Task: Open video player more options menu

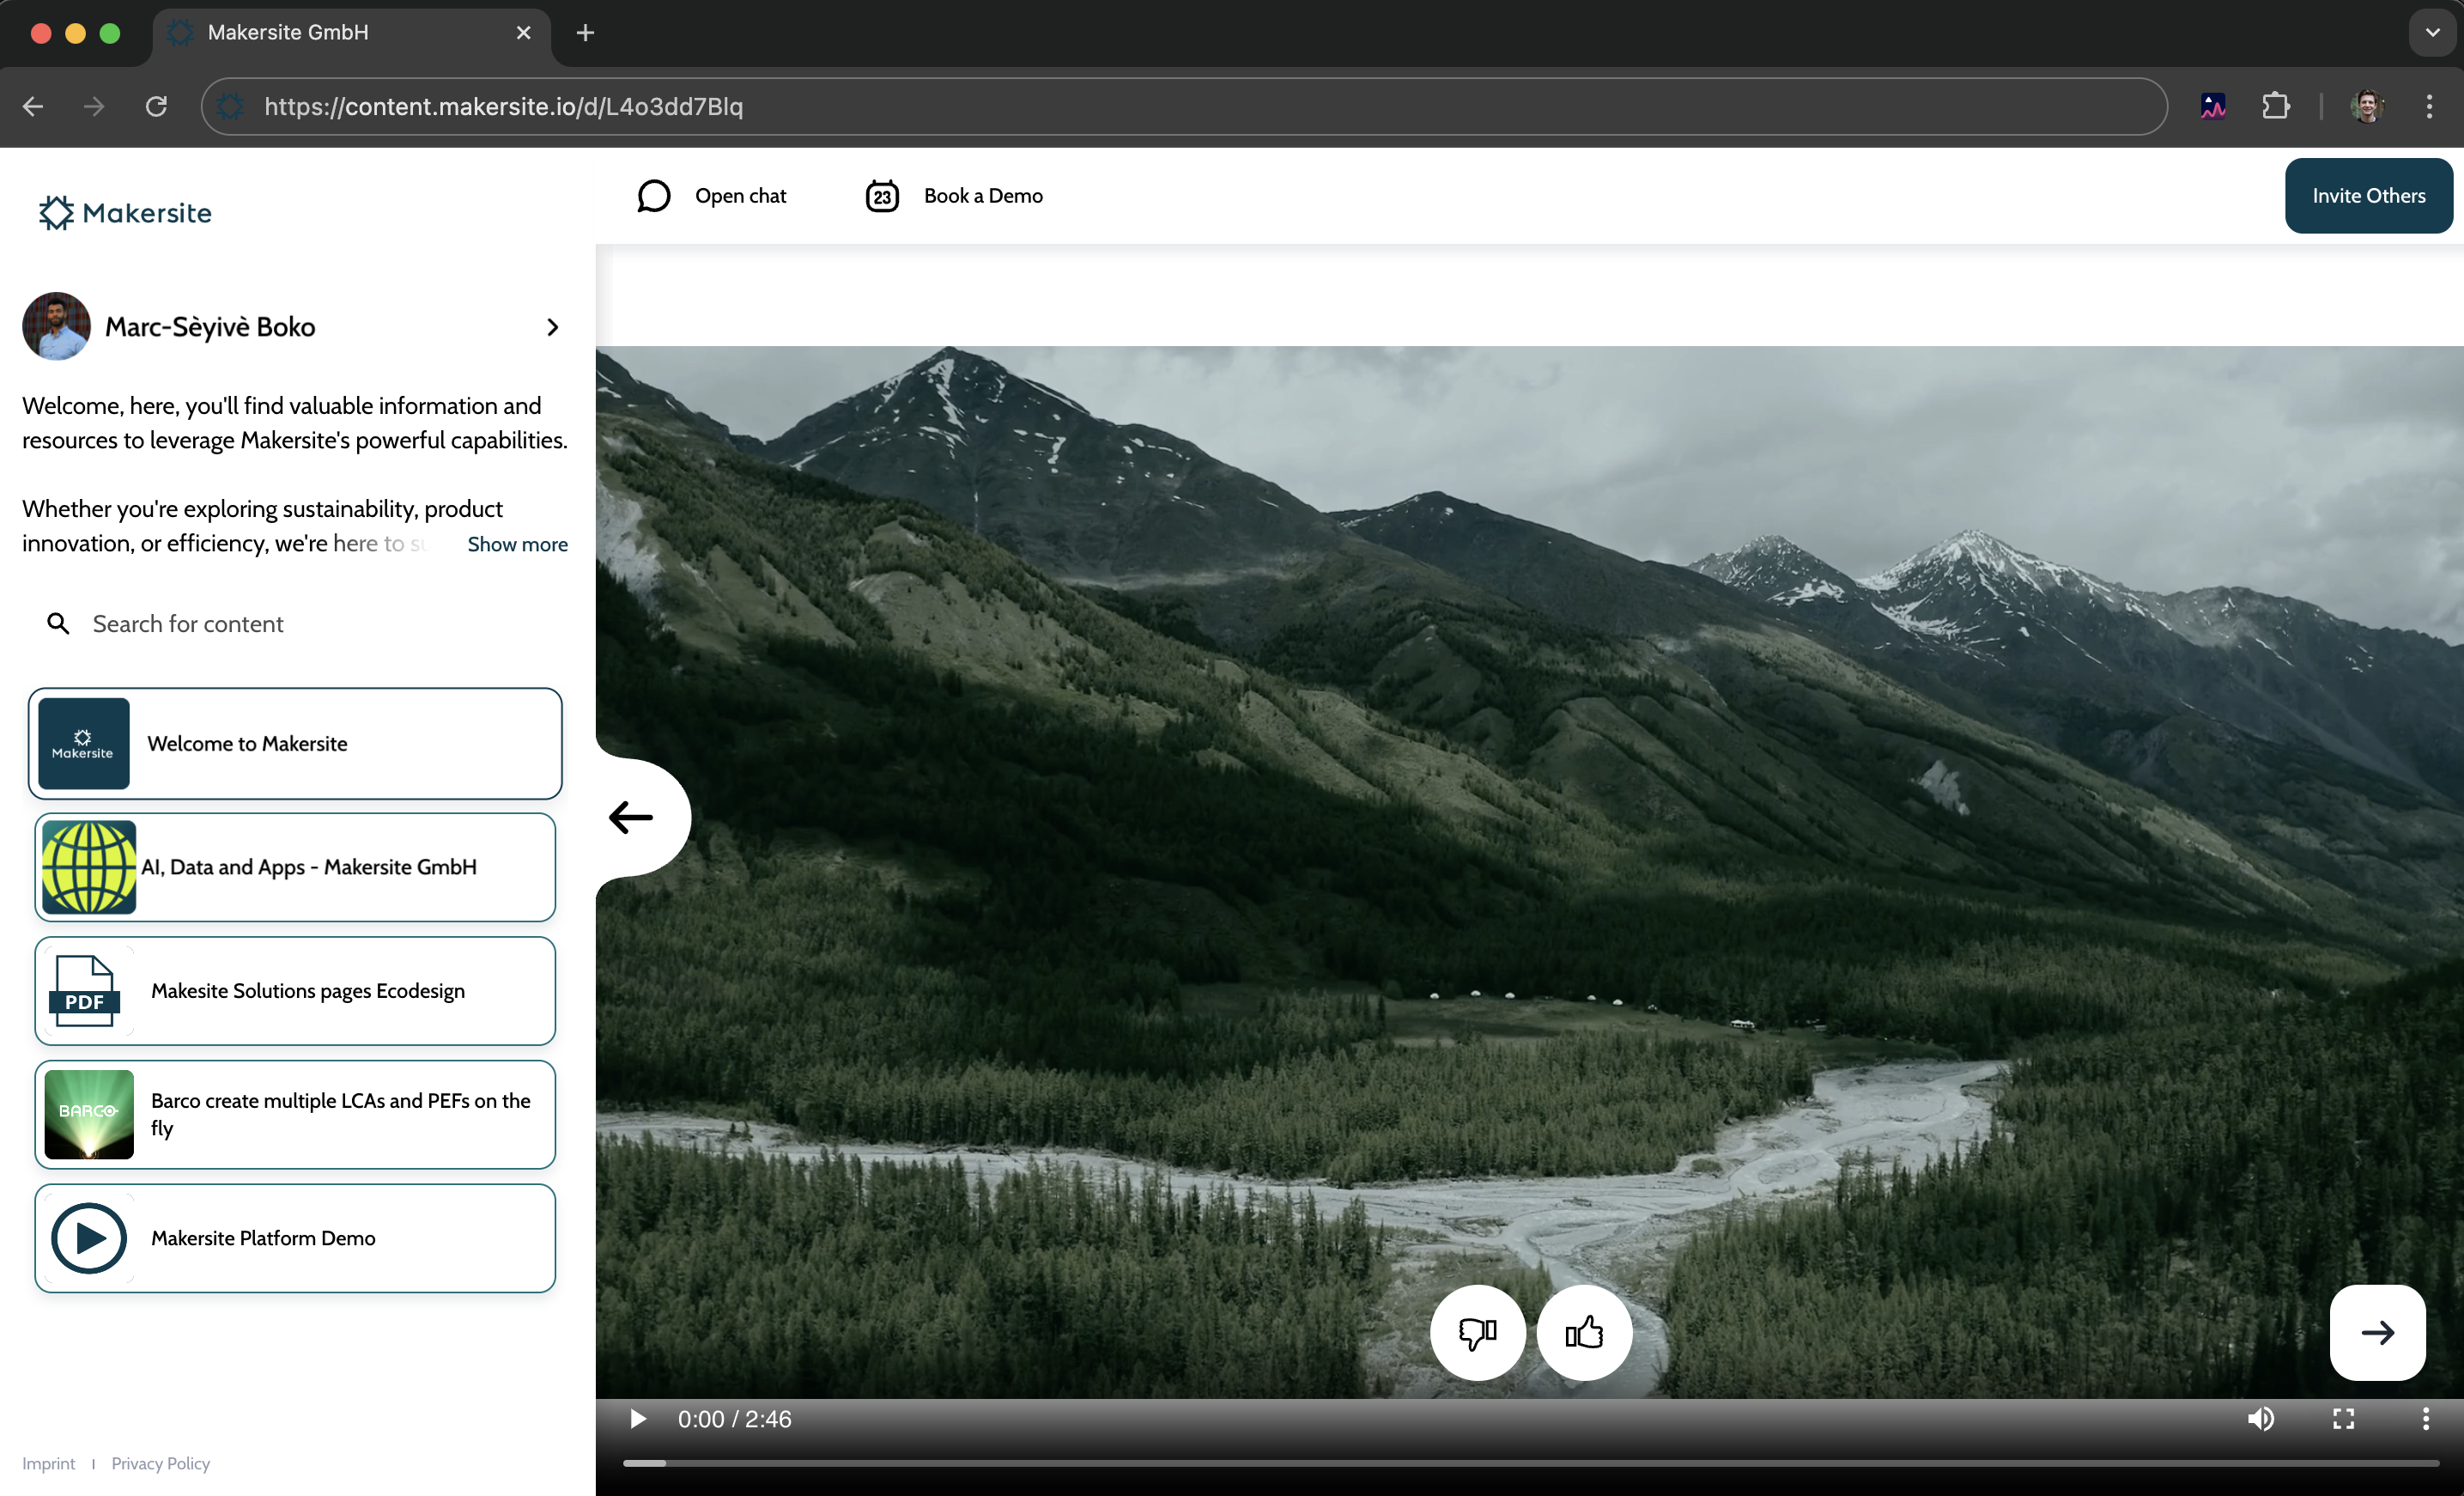Action: point(2425,1419)
